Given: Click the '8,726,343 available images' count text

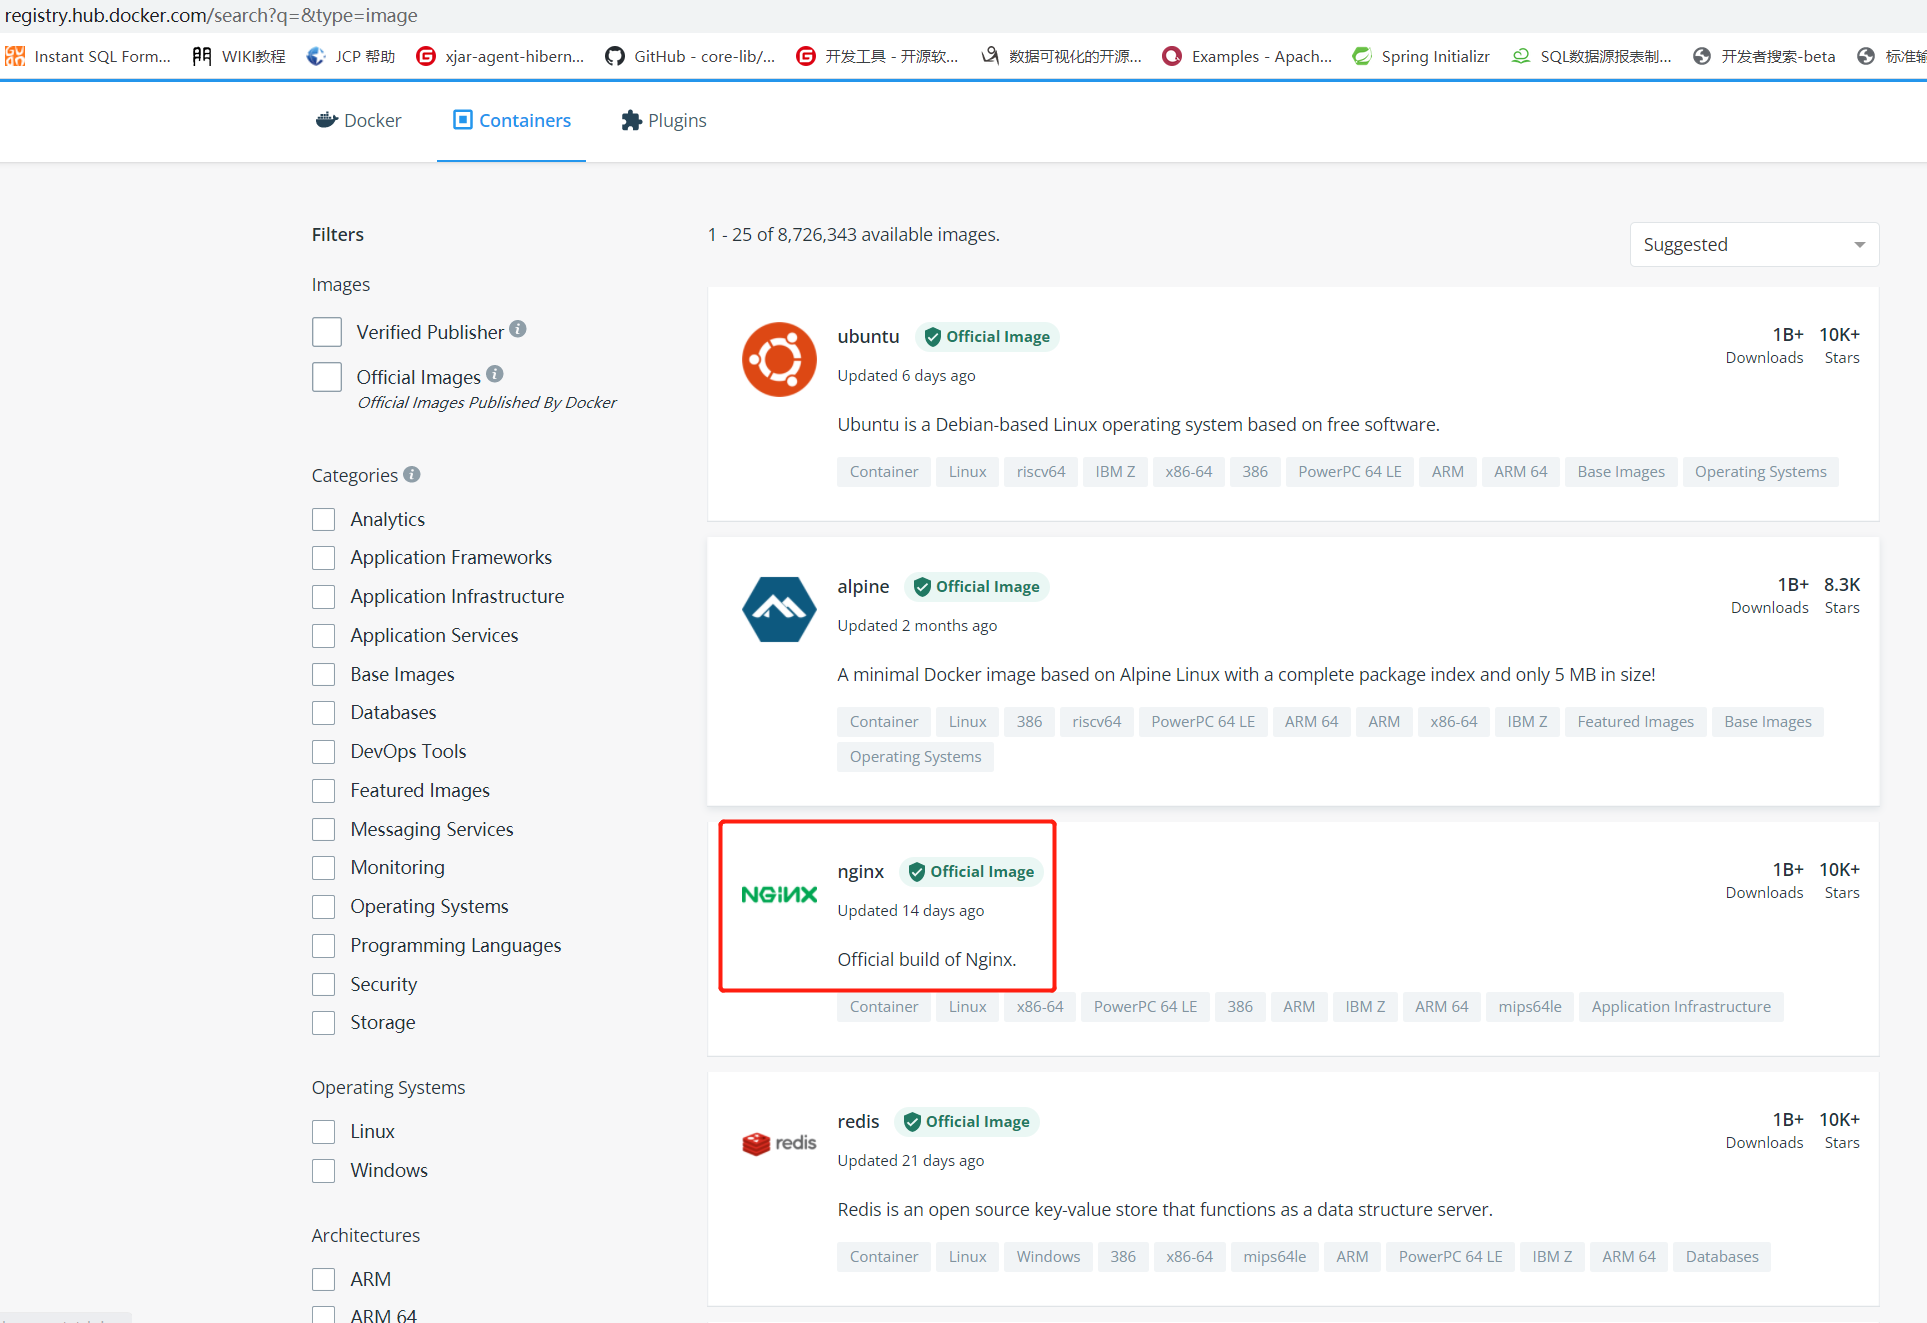Looking at the screenshot, I should (889, 234).
